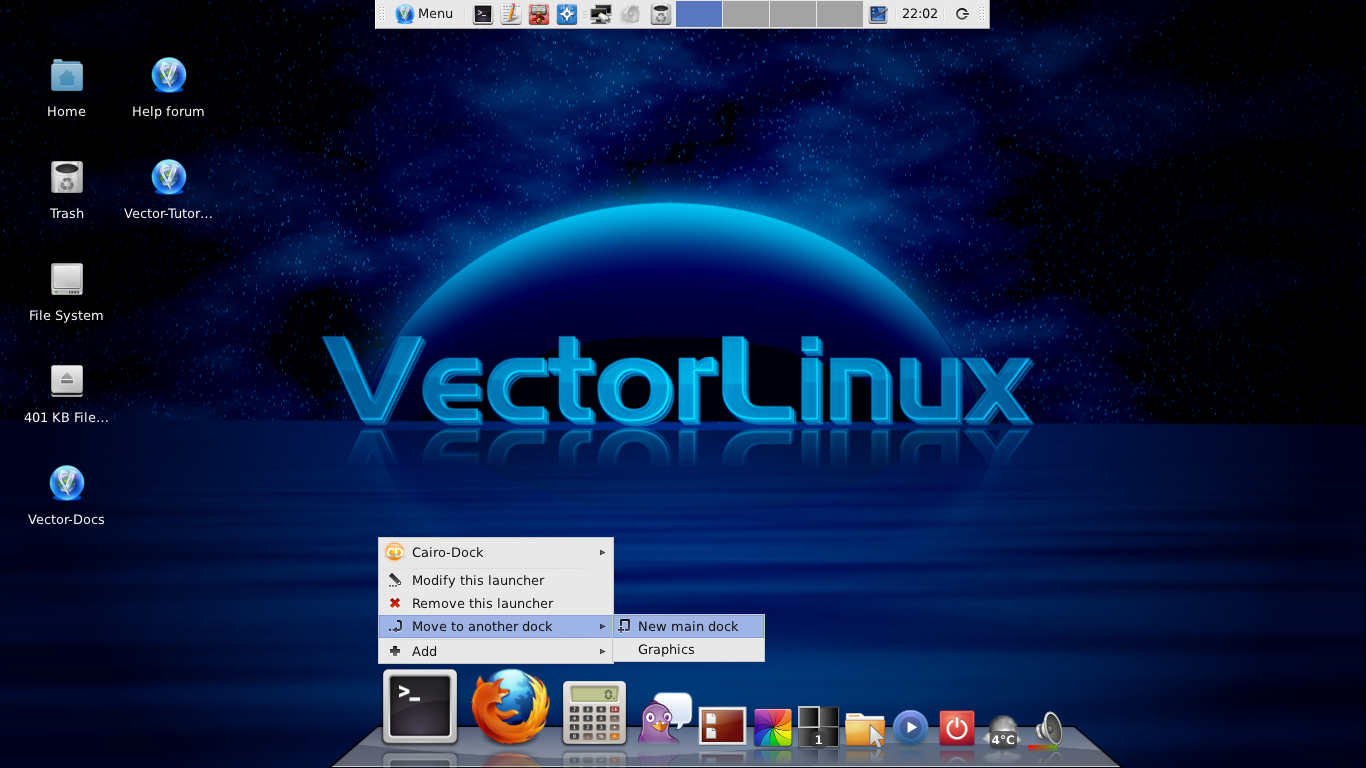
Task: Click the speaker volume icon in the dock
Action: pos(1045,731)
